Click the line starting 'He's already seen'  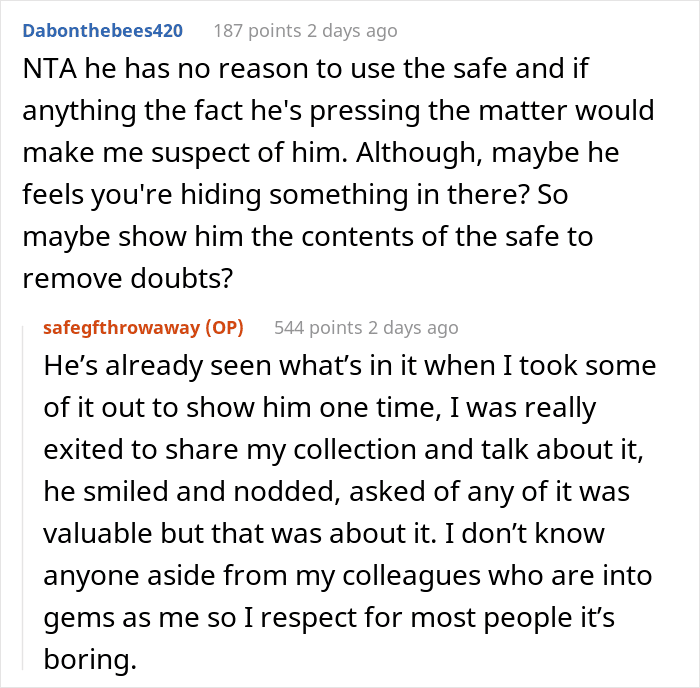350,366
